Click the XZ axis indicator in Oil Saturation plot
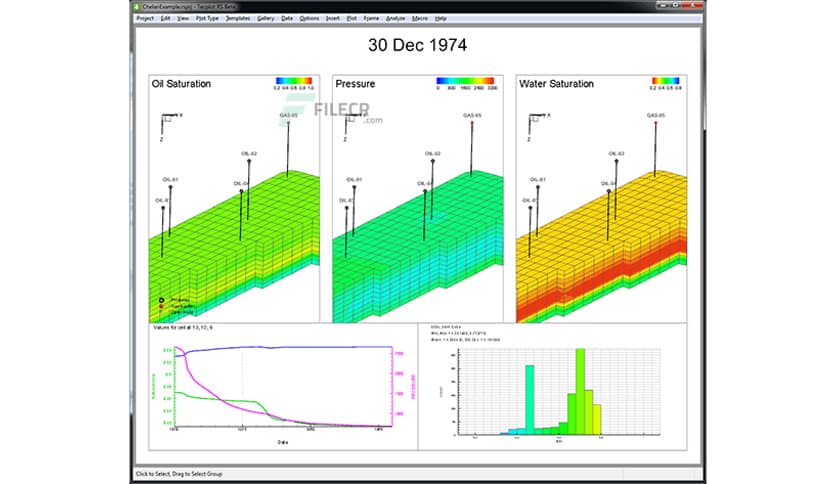Image resolution: width=836 pixels, height=484 pixels. point(170,122)
